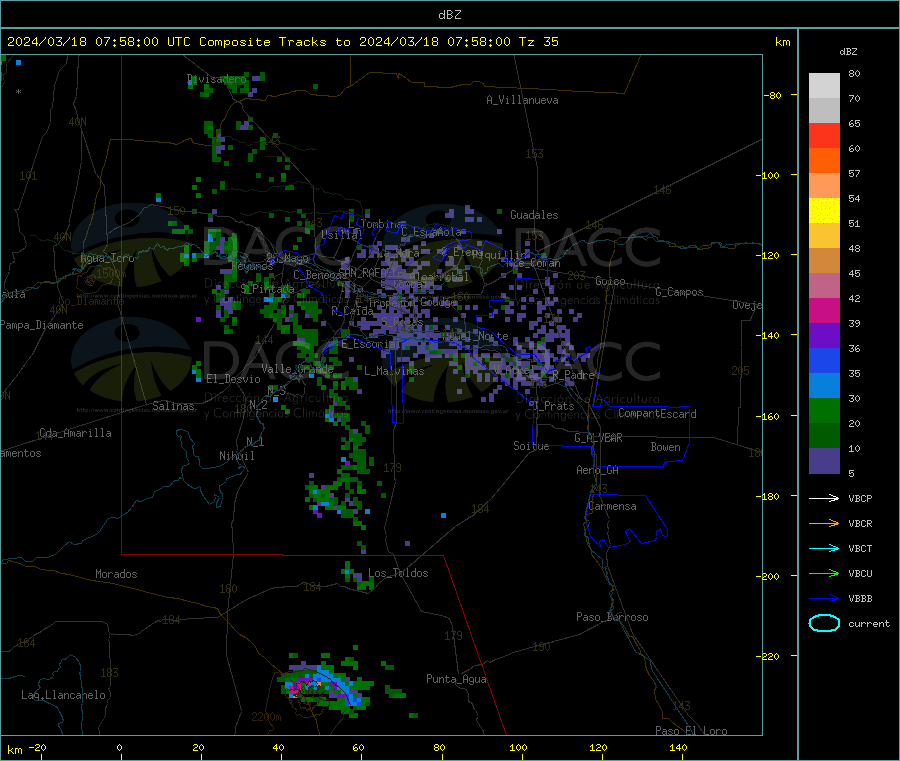Click the Punta_Agua map label
Screen dimensions: 900x761
pyautogui.click(x=456, y=679)
